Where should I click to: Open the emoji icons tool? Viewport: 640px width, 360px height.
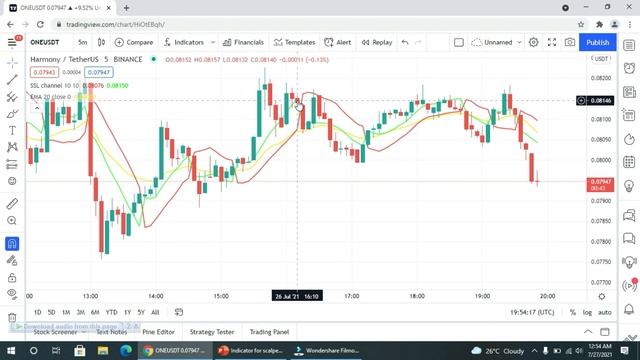12,181
